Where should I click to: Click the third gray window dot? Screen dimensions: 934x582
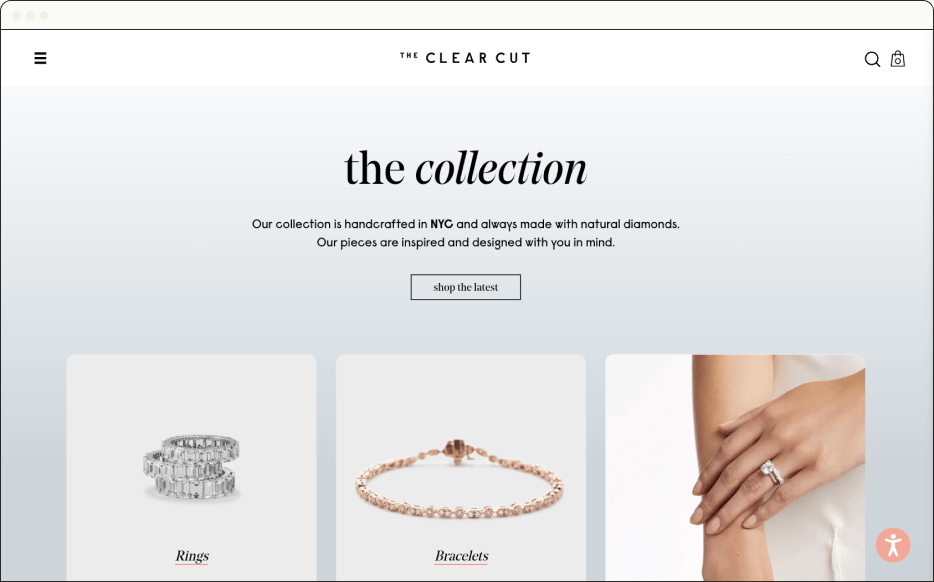point(45,15)
